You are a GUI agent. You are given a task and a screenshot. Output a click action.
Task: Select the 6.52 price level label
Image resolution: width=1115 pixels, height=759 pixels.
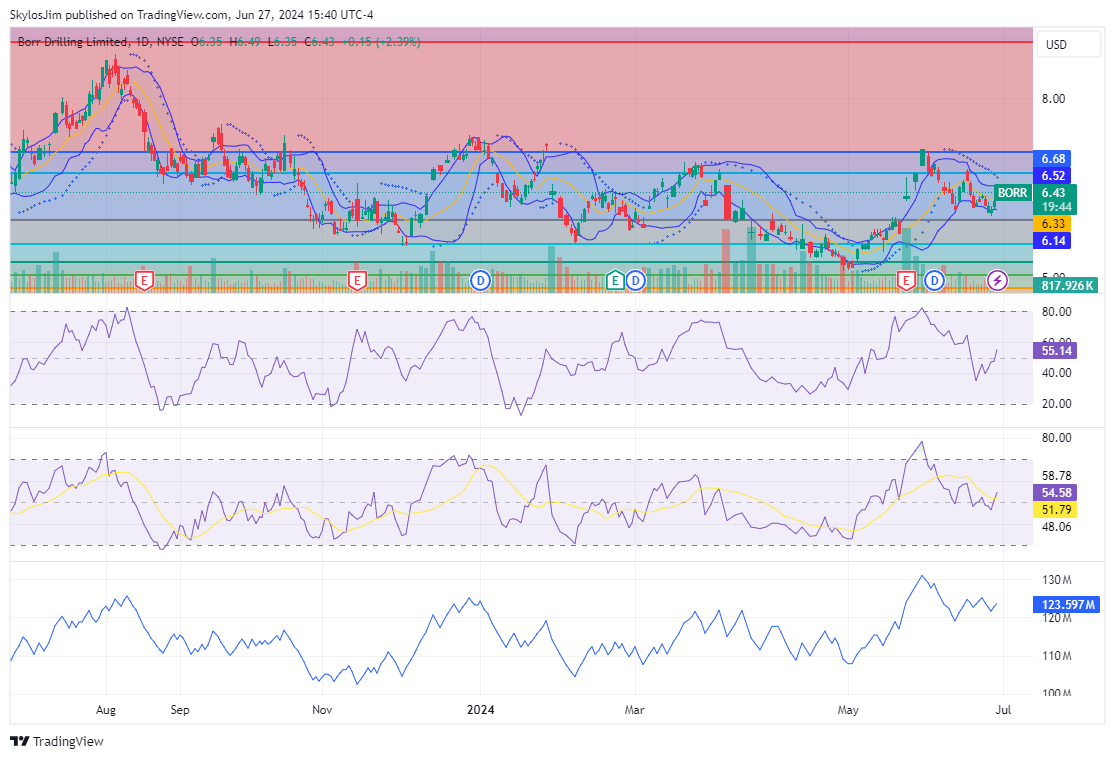(x=1053, y=175)
